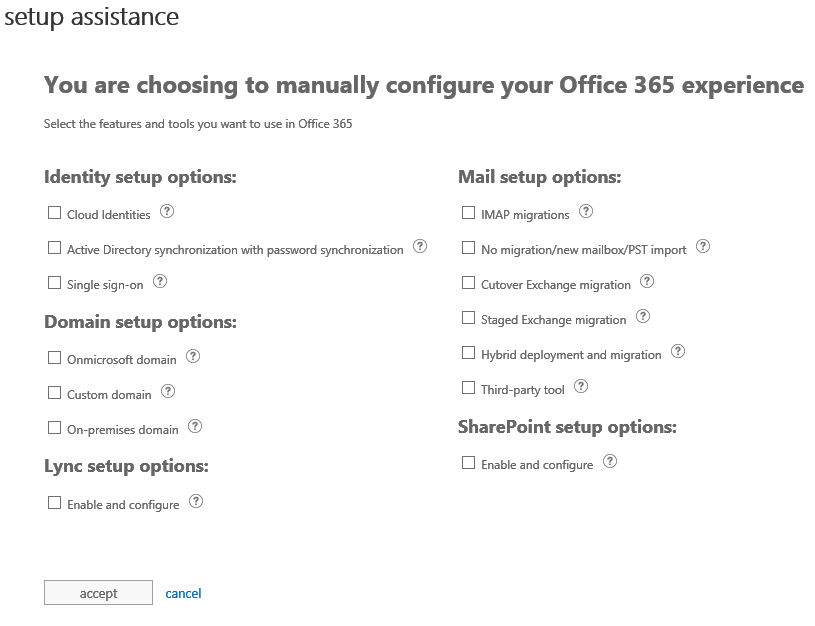This screenshot has width=815, height=626.
Task: Click the cancel link
Action: [x=183, y=593]
